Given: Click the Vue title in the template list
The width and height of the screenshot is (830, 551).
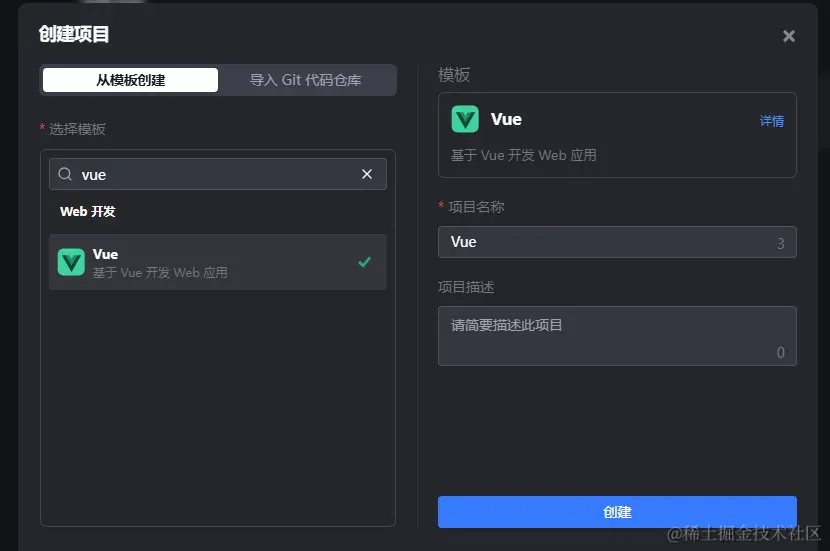Looking at the screenshot, I should (x=105, y=254).
